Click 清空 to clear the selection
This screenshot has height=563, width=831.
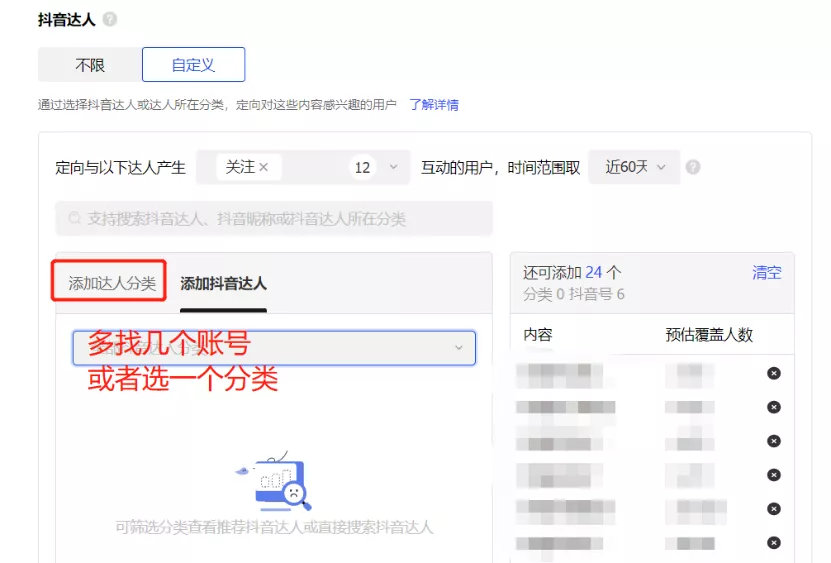pos(766,272)
